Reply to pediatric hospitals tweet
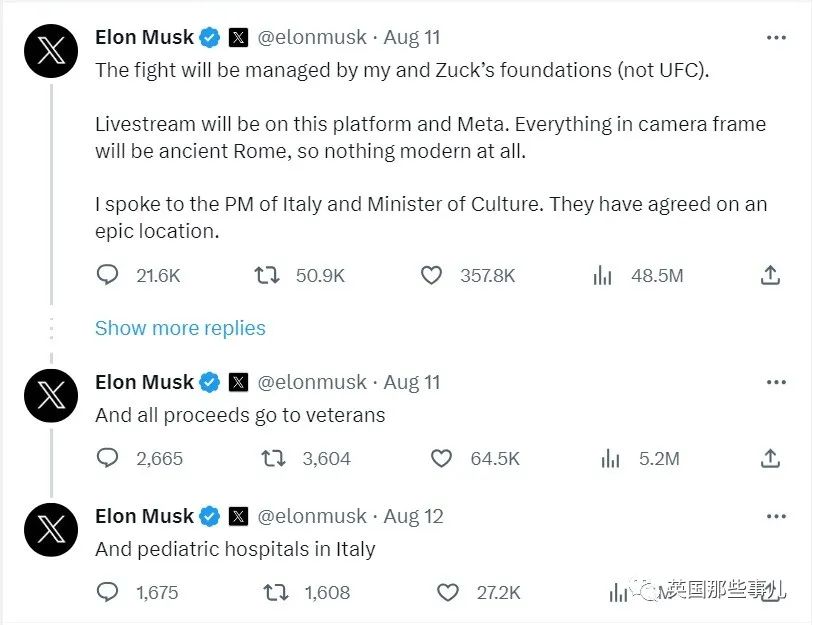The width and height of the screenshot is (813, 625). pos(108,592)
